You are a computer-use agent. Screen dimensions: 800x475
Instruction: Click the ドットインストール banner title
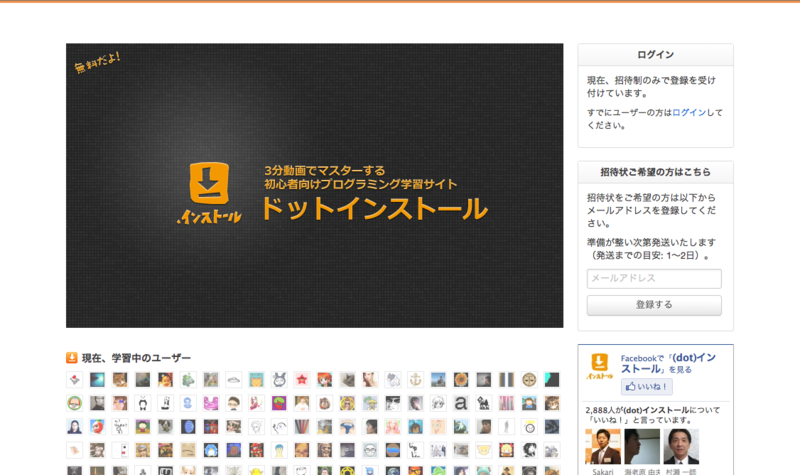pos(374,209)
